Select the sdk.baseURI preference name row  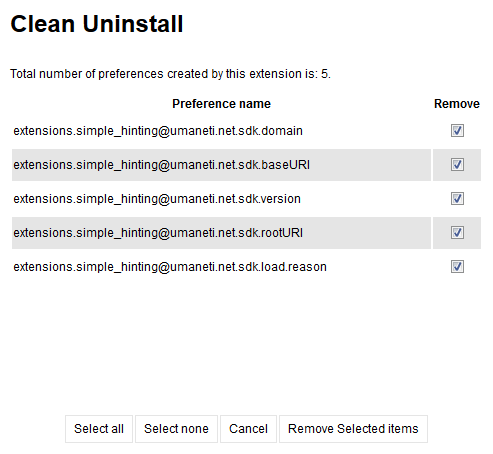(x=221, y=165)
